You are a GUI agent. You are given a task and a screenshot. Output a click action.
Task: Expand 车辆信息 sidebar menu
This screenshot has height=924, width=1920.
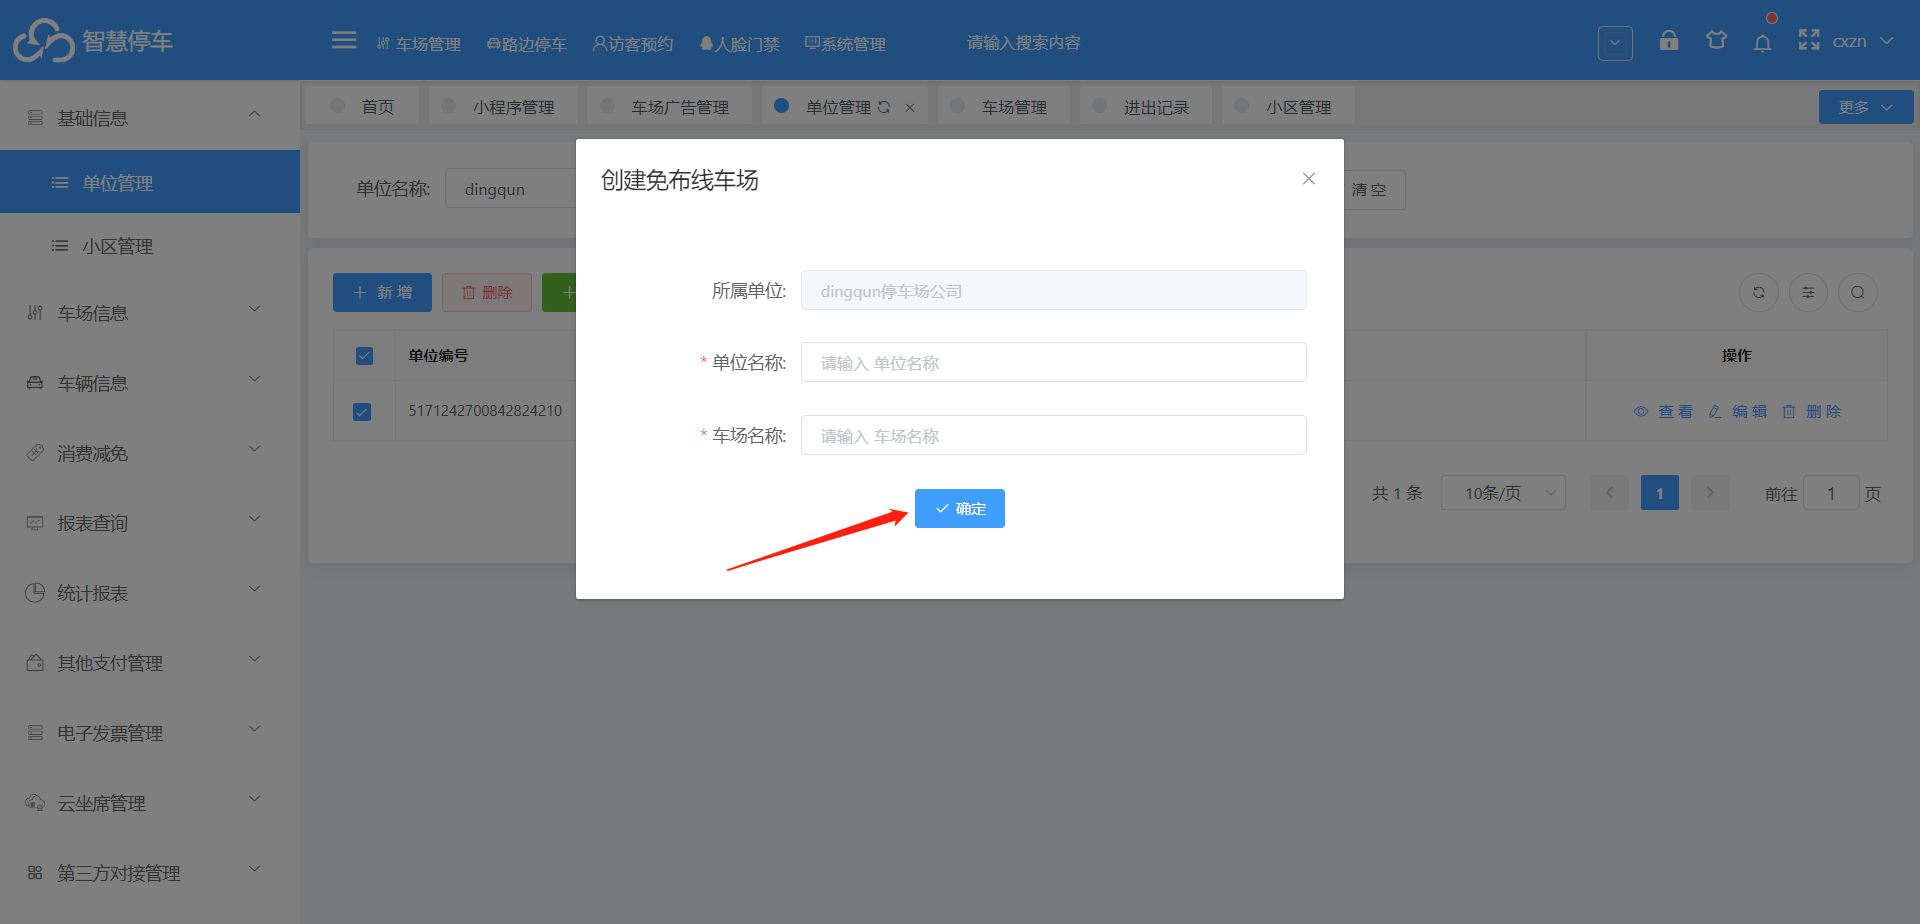[150, 383]
